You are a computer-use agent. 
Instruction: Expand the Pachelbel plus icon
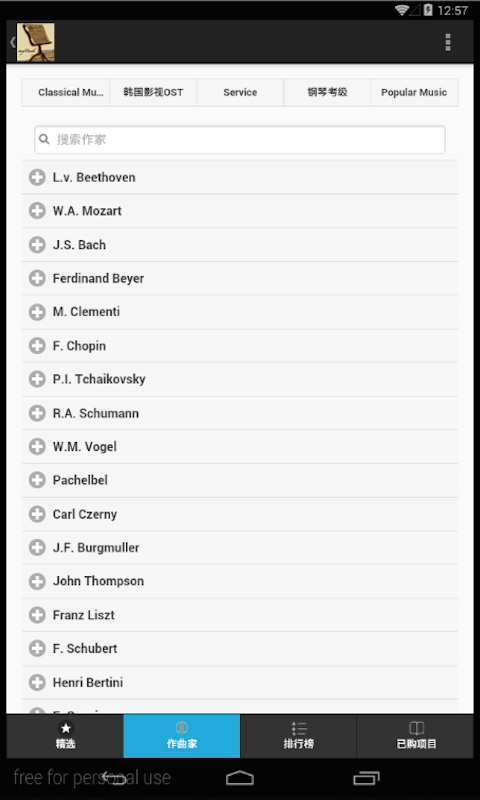[37, 480]
